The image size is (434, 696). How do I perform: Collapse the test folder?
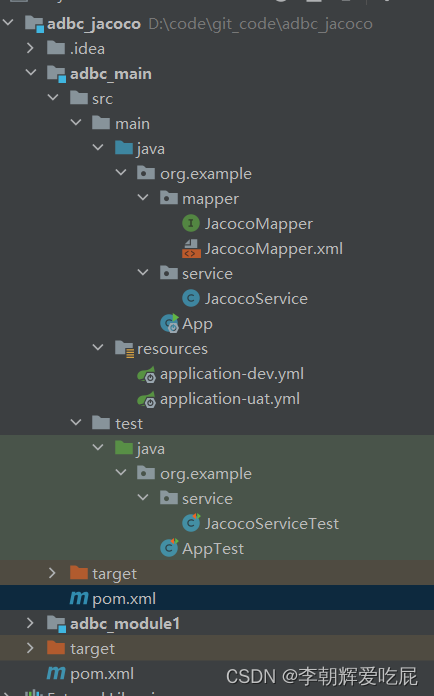(76, 422)
